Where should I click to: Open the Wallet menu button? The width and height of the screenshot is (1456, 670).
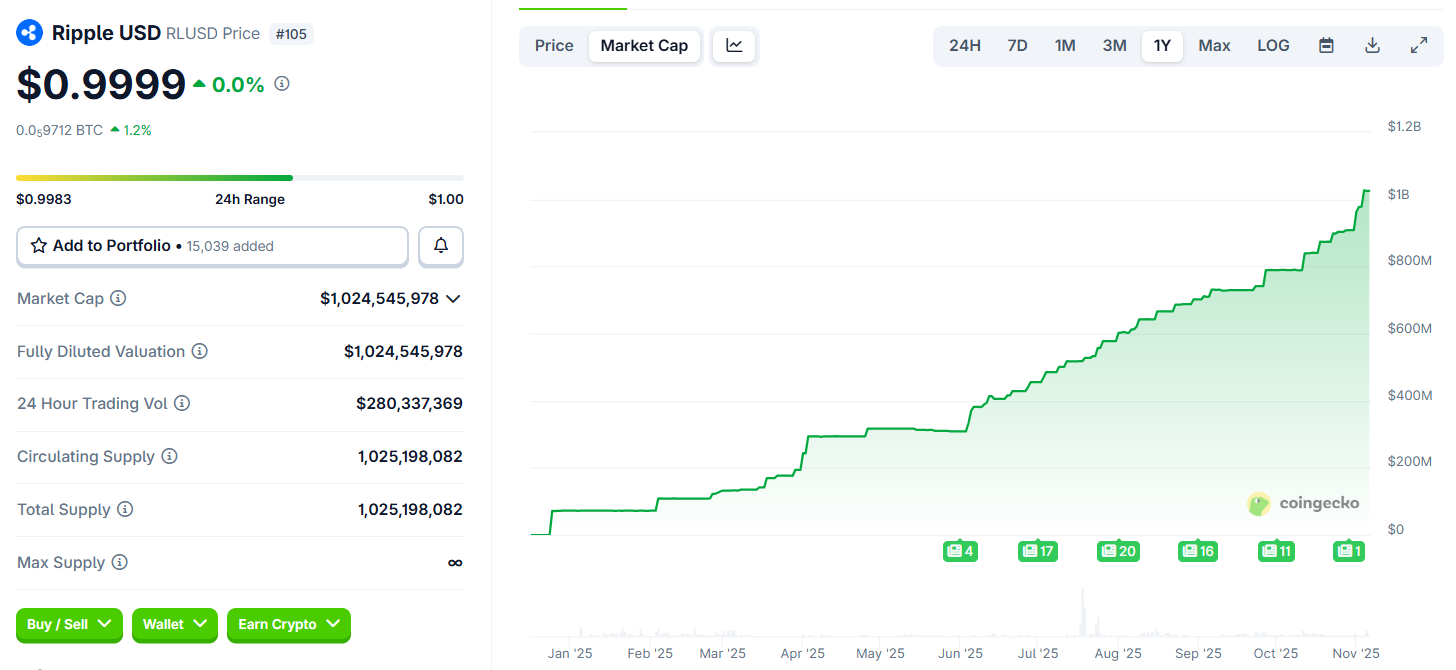coord(174,624)
